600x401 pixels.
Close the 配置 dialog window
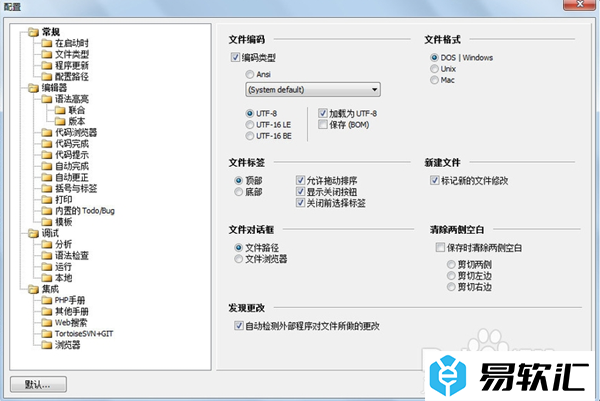[580, 4]
